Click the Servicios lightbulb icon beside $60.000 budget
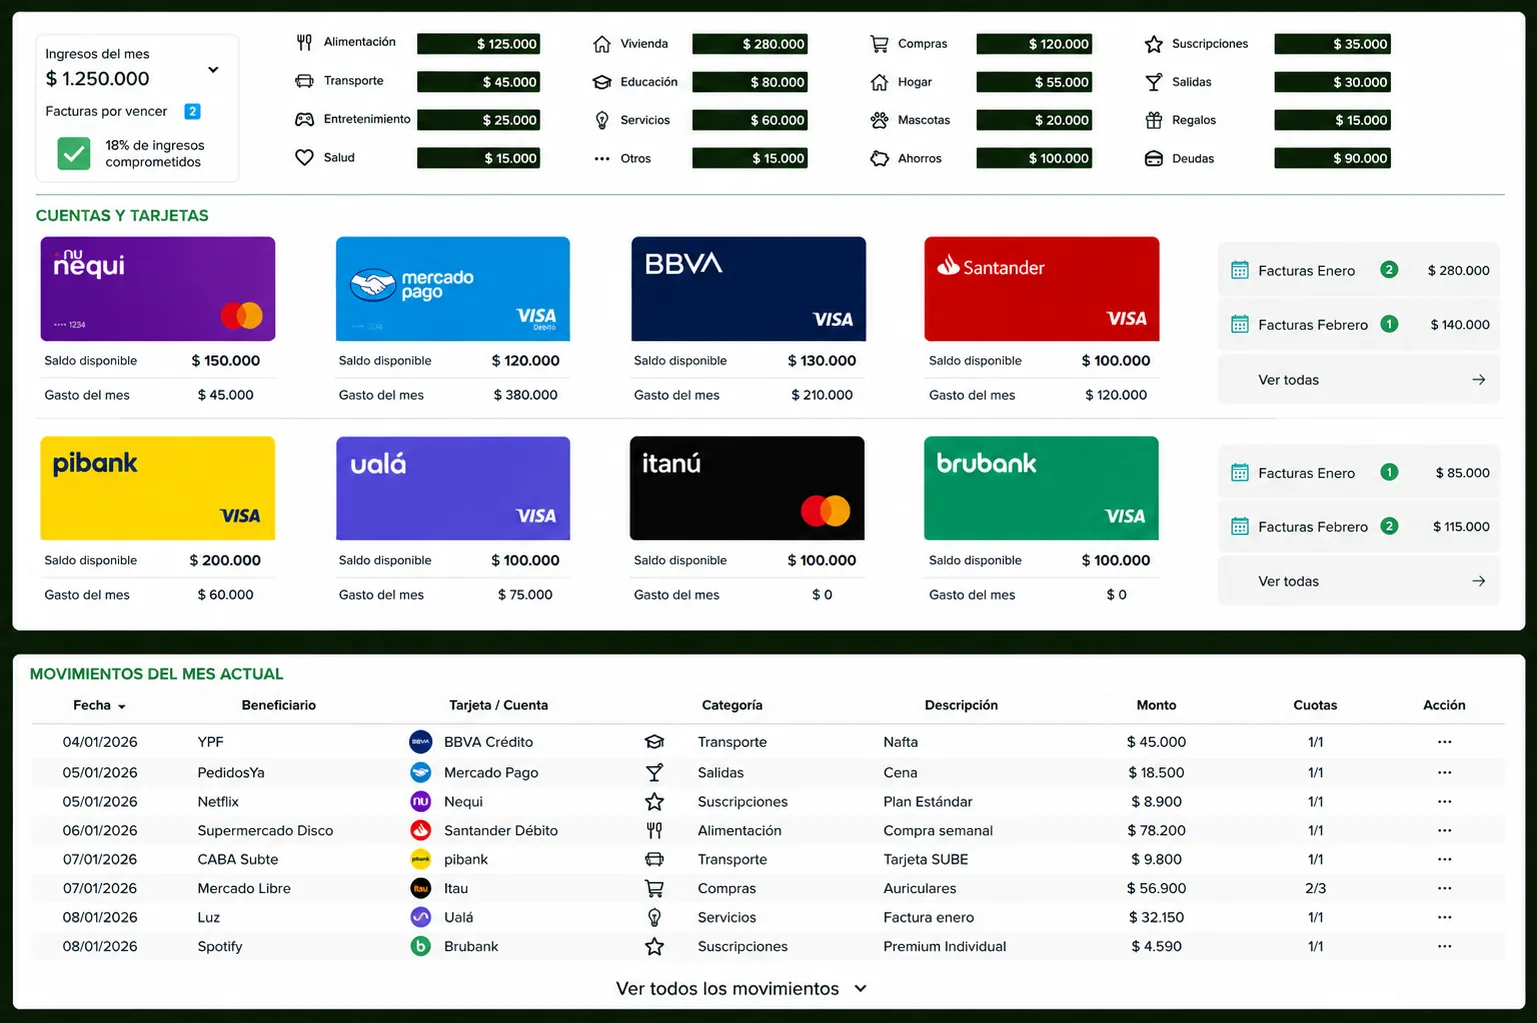The image size is (1537, 1023). click(x=602, y=120)
